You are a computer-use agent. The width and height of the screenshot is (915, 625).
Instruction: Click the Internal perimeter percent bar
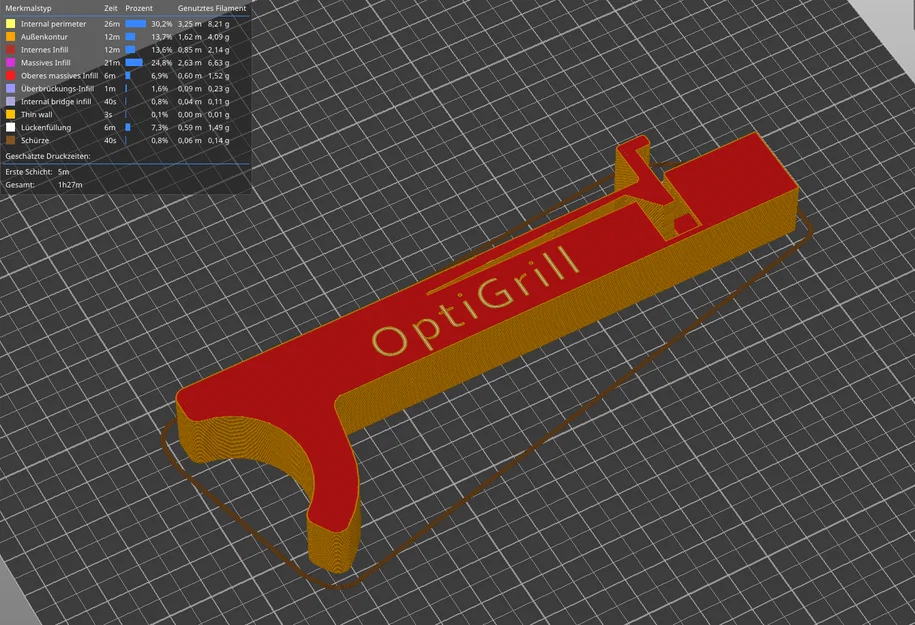[x=135, y=24]
